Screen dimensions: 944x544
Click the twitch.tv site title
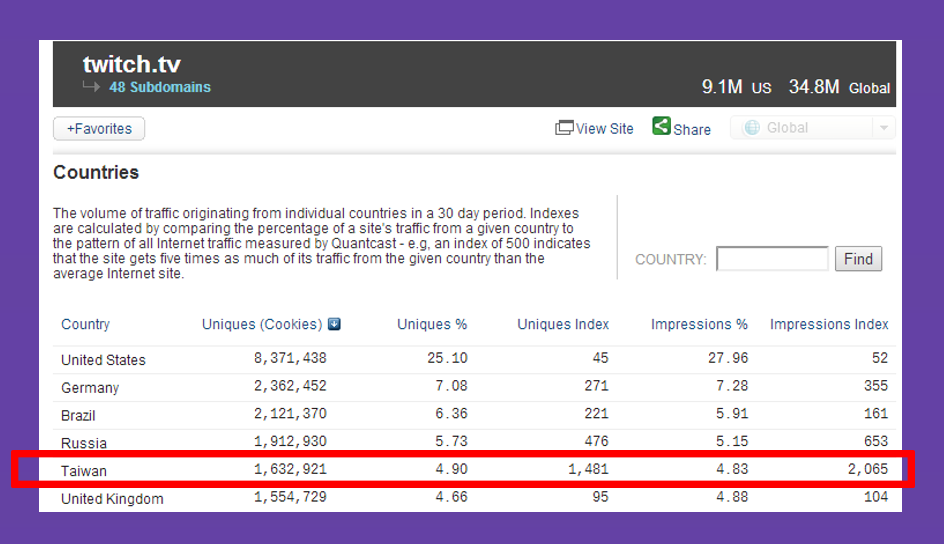click(132, 64)
